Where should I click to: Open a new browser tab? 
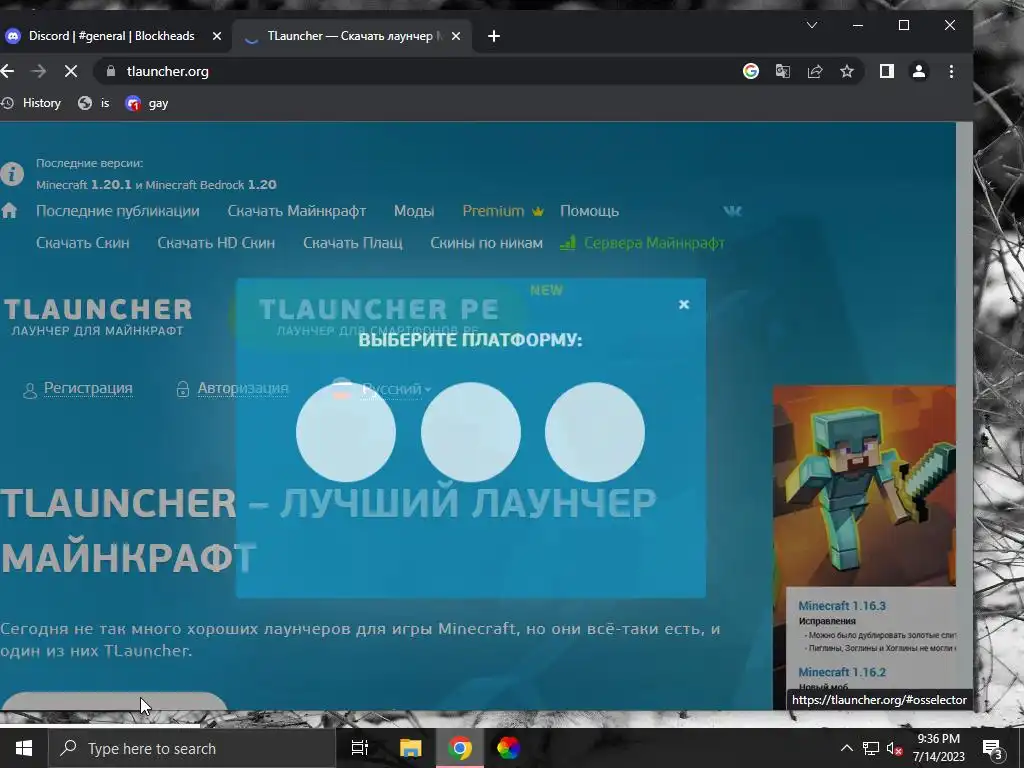(494, 37)
